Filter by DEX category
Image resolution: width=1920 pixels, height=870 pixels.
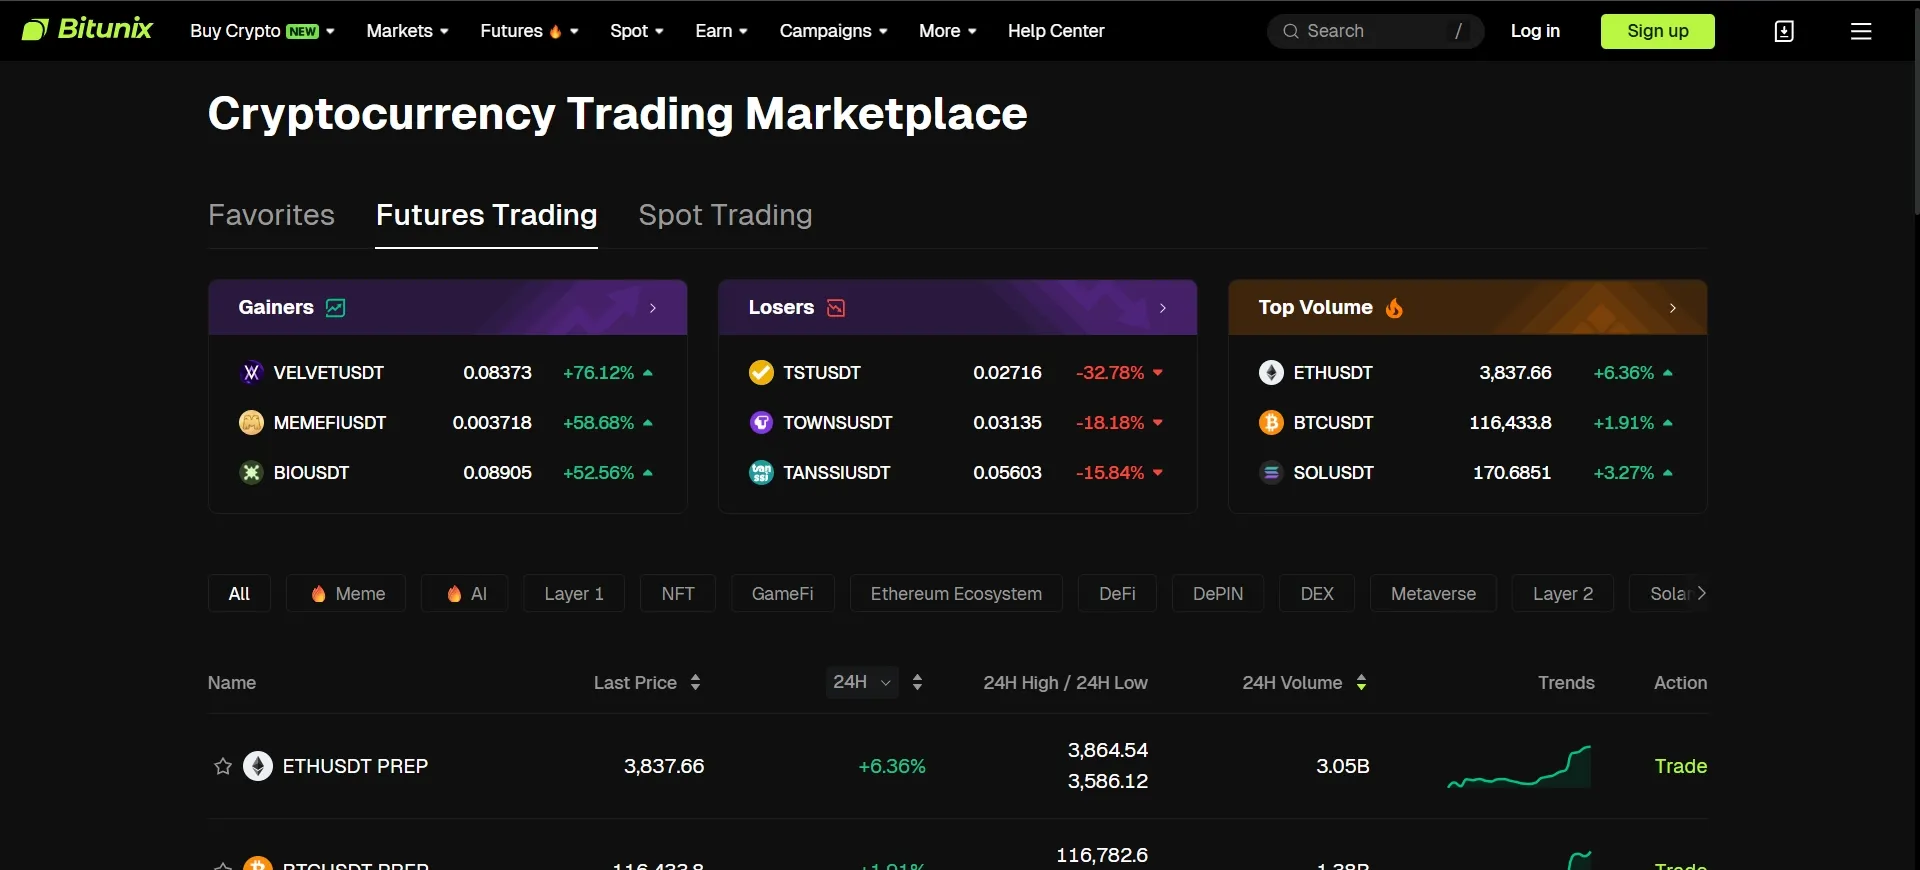[x=1317, y=594]
